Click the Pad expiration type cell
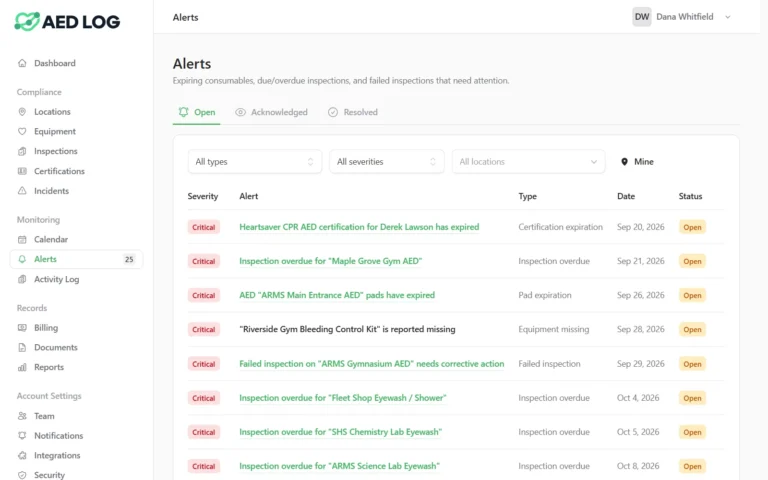768x480 pixels. (x=545, y=295)
